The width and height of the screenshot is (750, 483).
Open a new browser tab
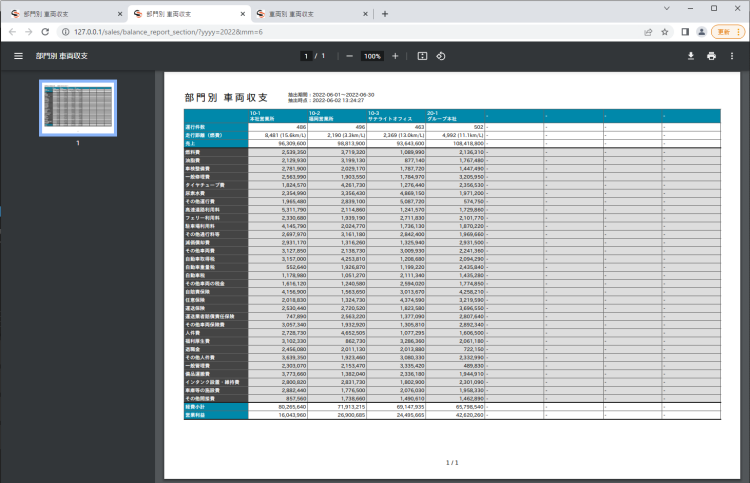pos(385,13)
